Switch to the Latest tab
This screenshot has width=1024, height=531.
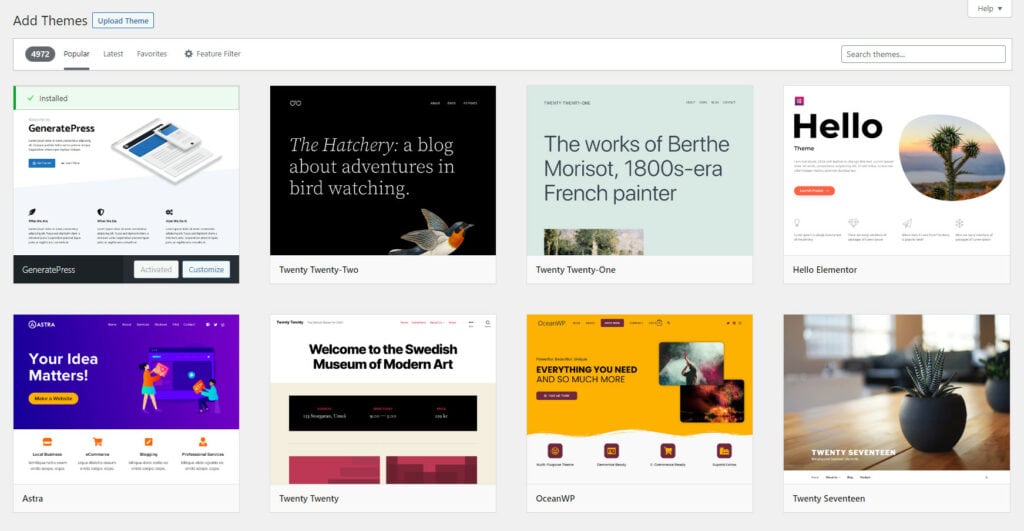[x=113, y=54]
